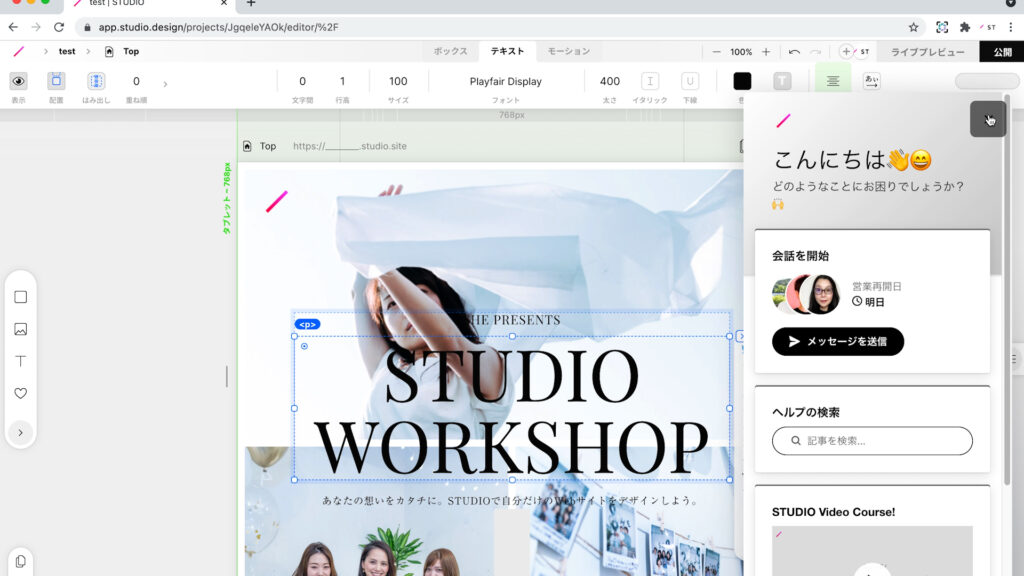Open the 配置 position setting icon

point(56,81)
